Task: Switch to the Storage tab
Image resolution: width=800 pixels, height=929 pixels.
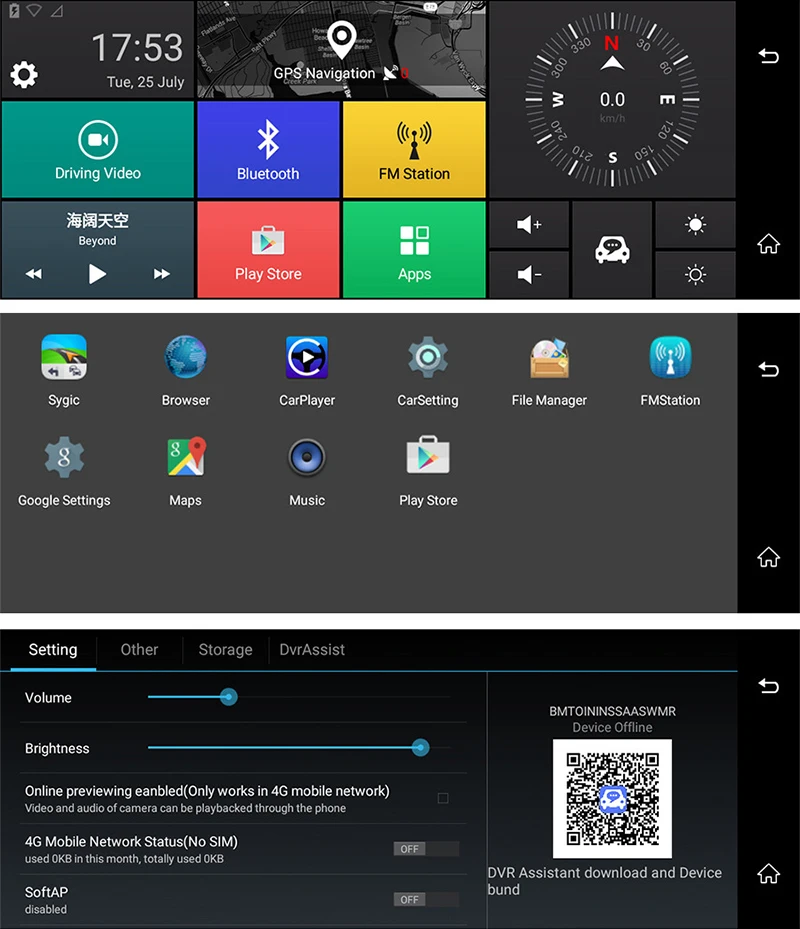Action: pyautogui.click(x=225, y=650)
